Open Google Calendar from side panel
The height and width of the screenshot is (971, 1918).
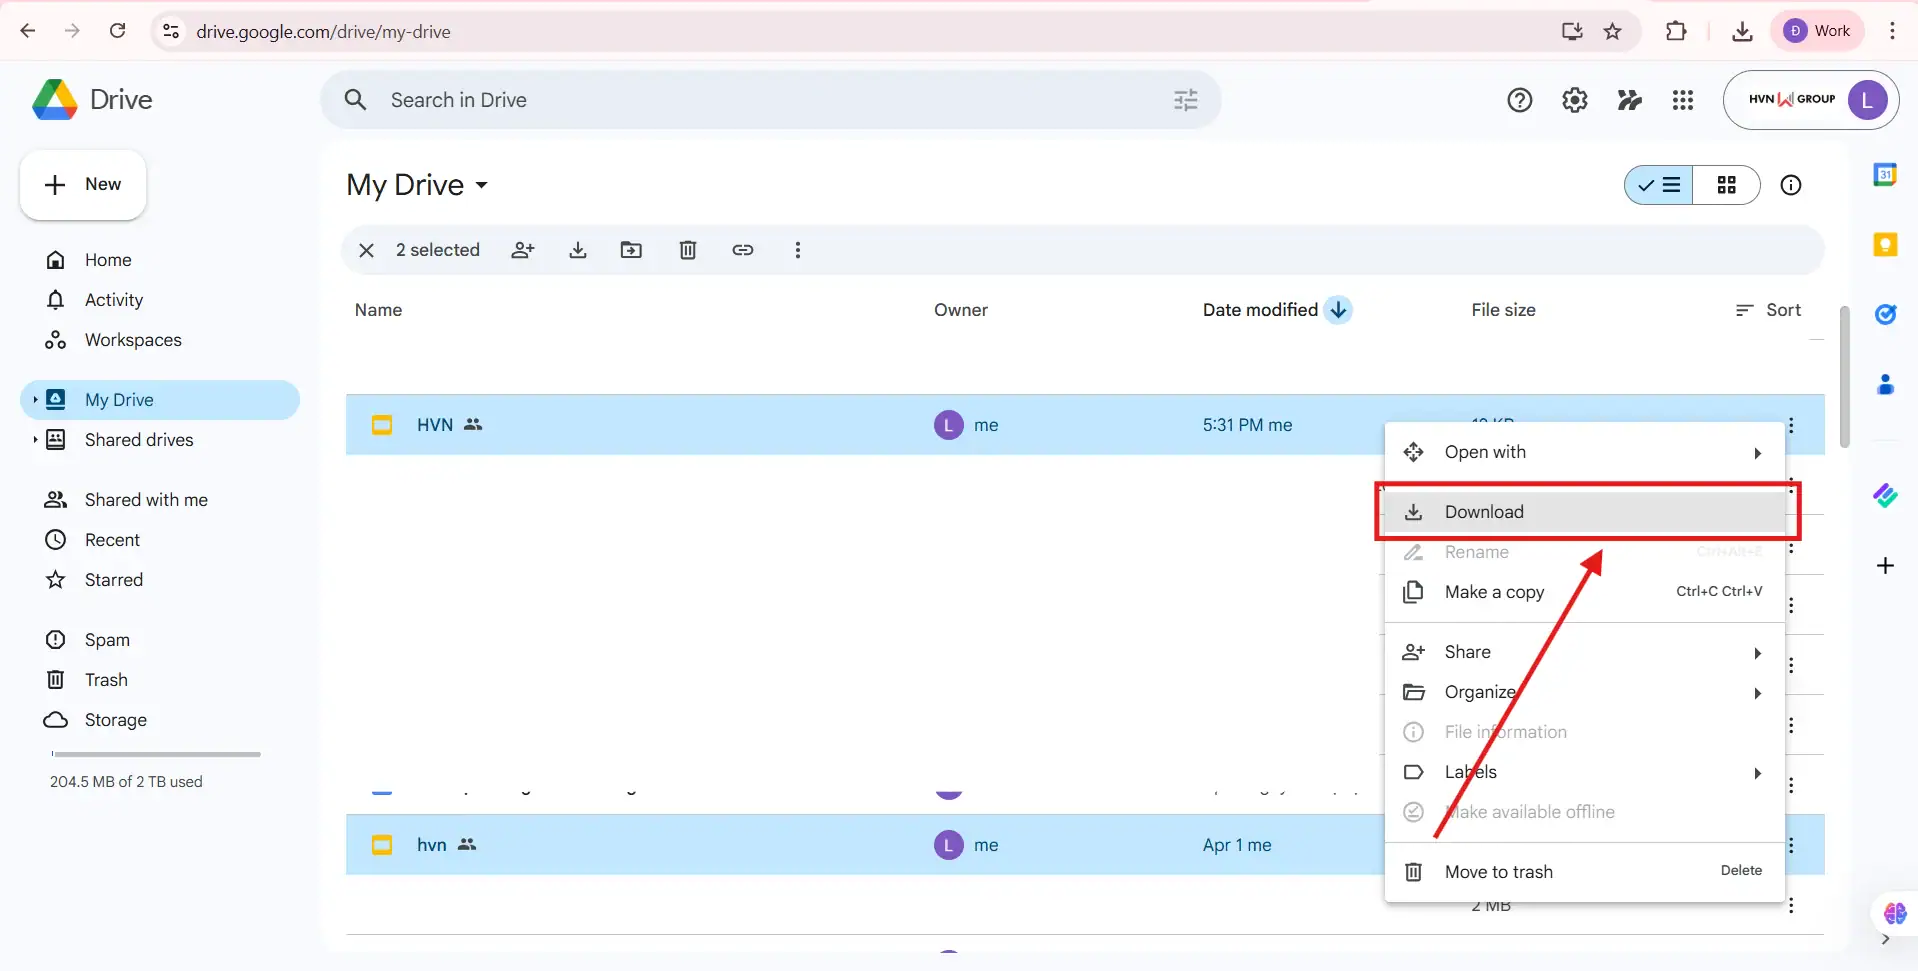pyautogui.click(x=1887, y=173)
